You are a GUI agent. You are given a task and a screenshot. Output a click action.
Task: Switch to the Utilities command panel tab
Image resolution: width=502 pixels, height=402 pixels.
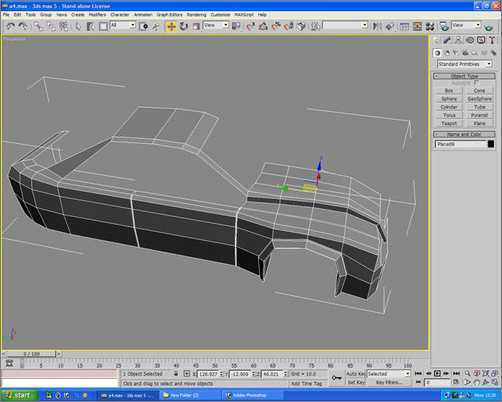(492, 40)
